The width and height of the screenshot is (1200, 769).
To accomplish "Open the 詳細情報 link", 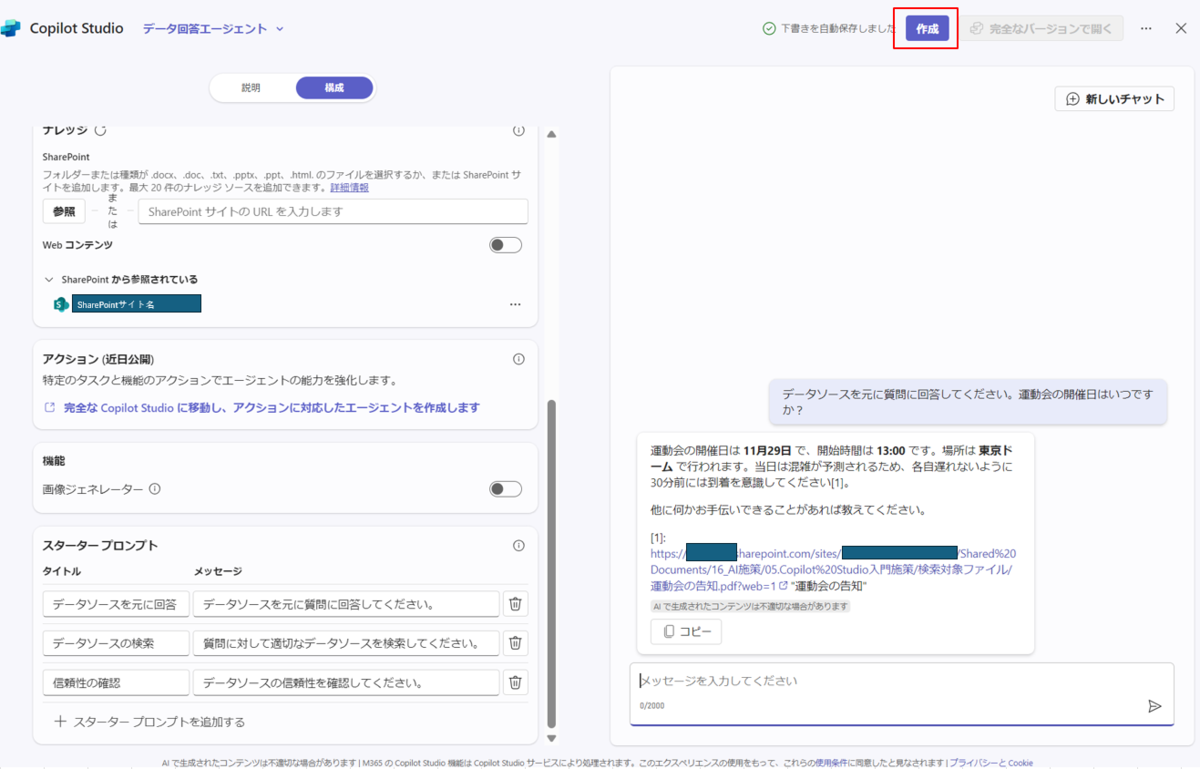I will [x=349, y=187].
